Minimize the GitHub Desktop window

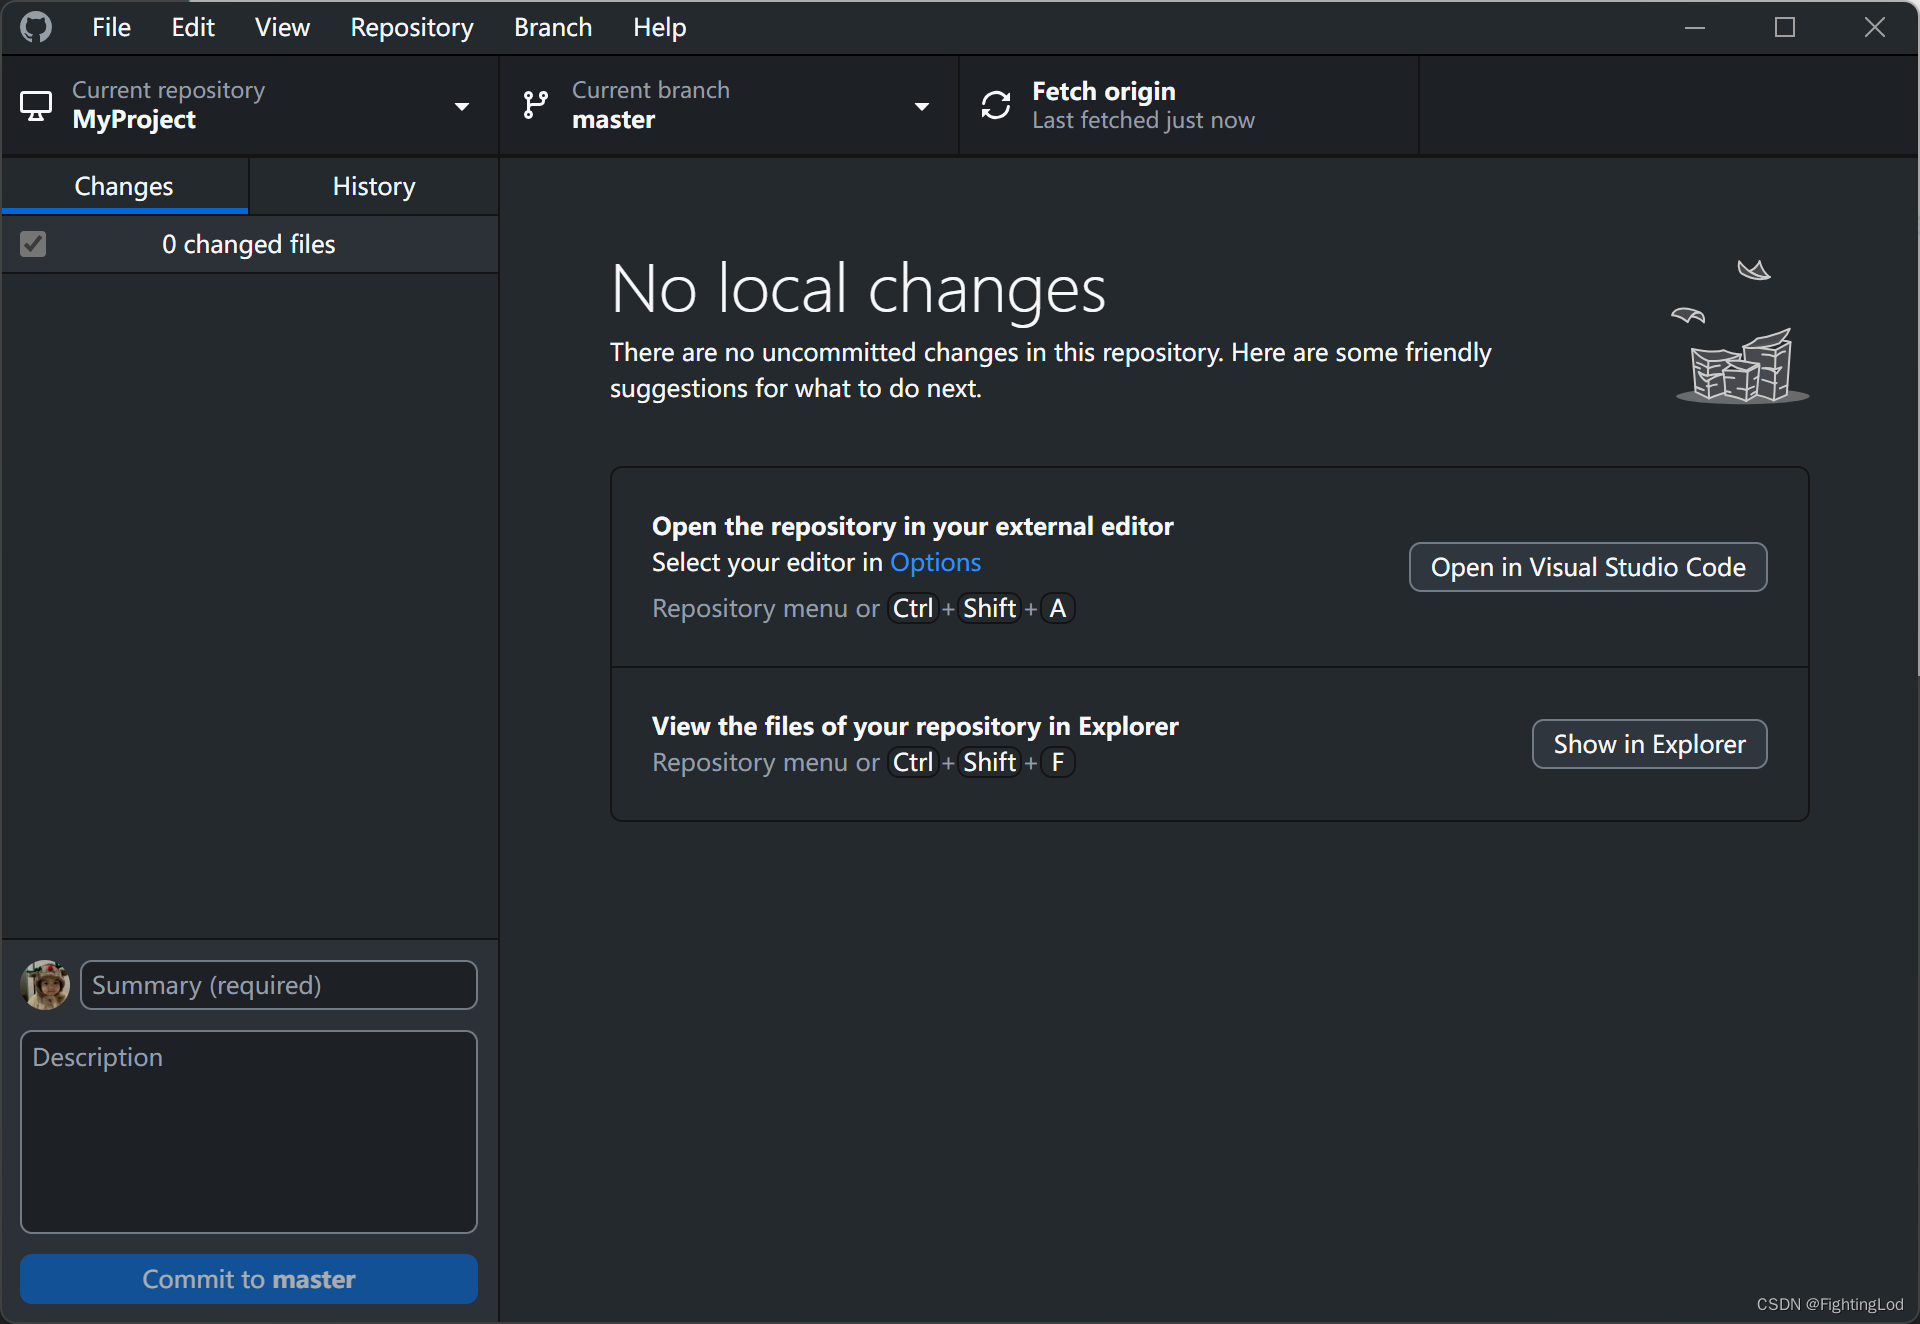[x=1695, y=27]
